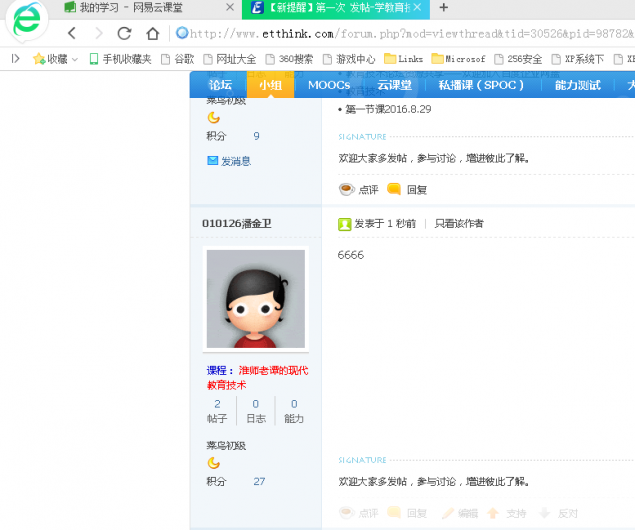Open the 360搜索 bookmark
Viewport: 635px width, 530px height.
click(290, 59)
